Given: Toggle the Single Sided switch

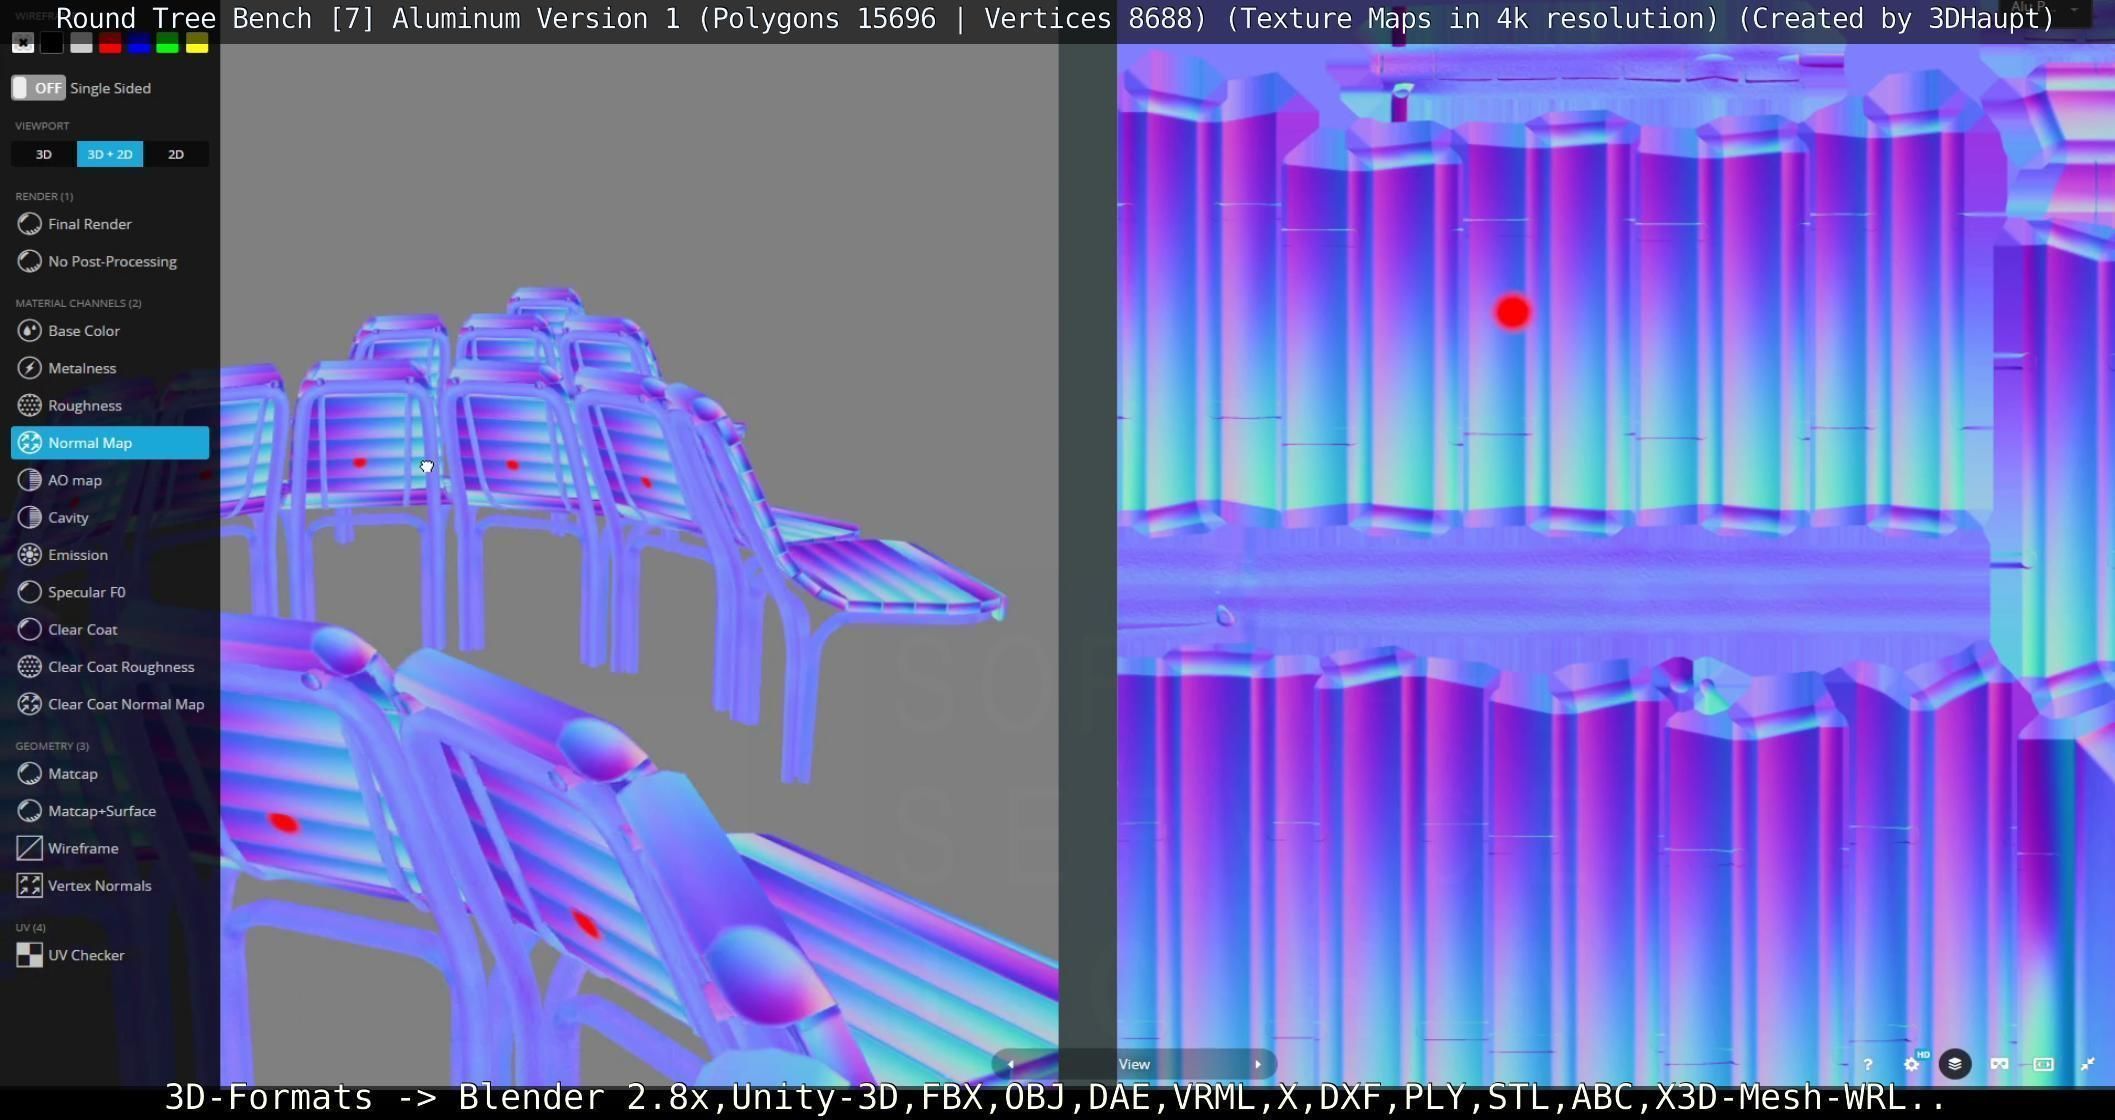Looking at the screenshot, I should point(38,88).
